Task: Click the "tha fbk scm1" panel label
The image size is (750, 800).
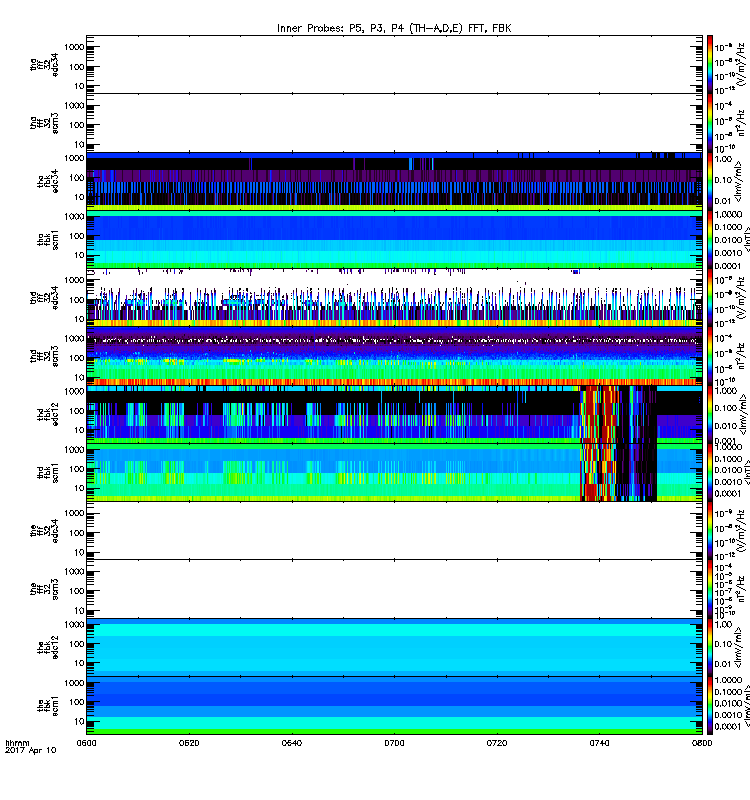Action: pos(47,240)
